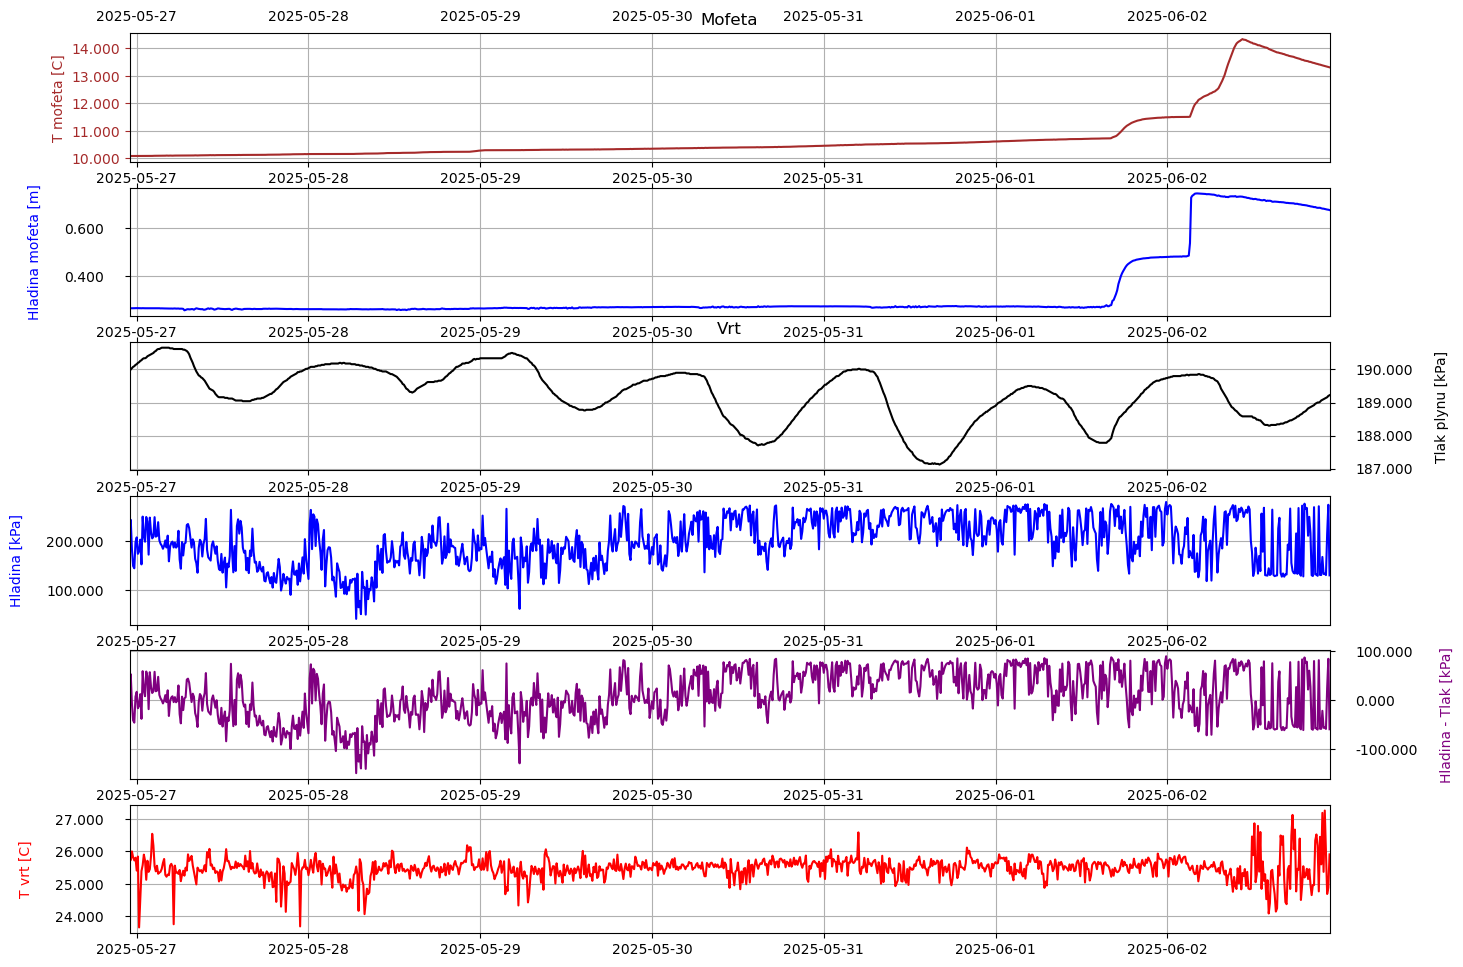
Task: Select the 'Hladina mofeta [m]' axis label
Action: tap(34, 252)
